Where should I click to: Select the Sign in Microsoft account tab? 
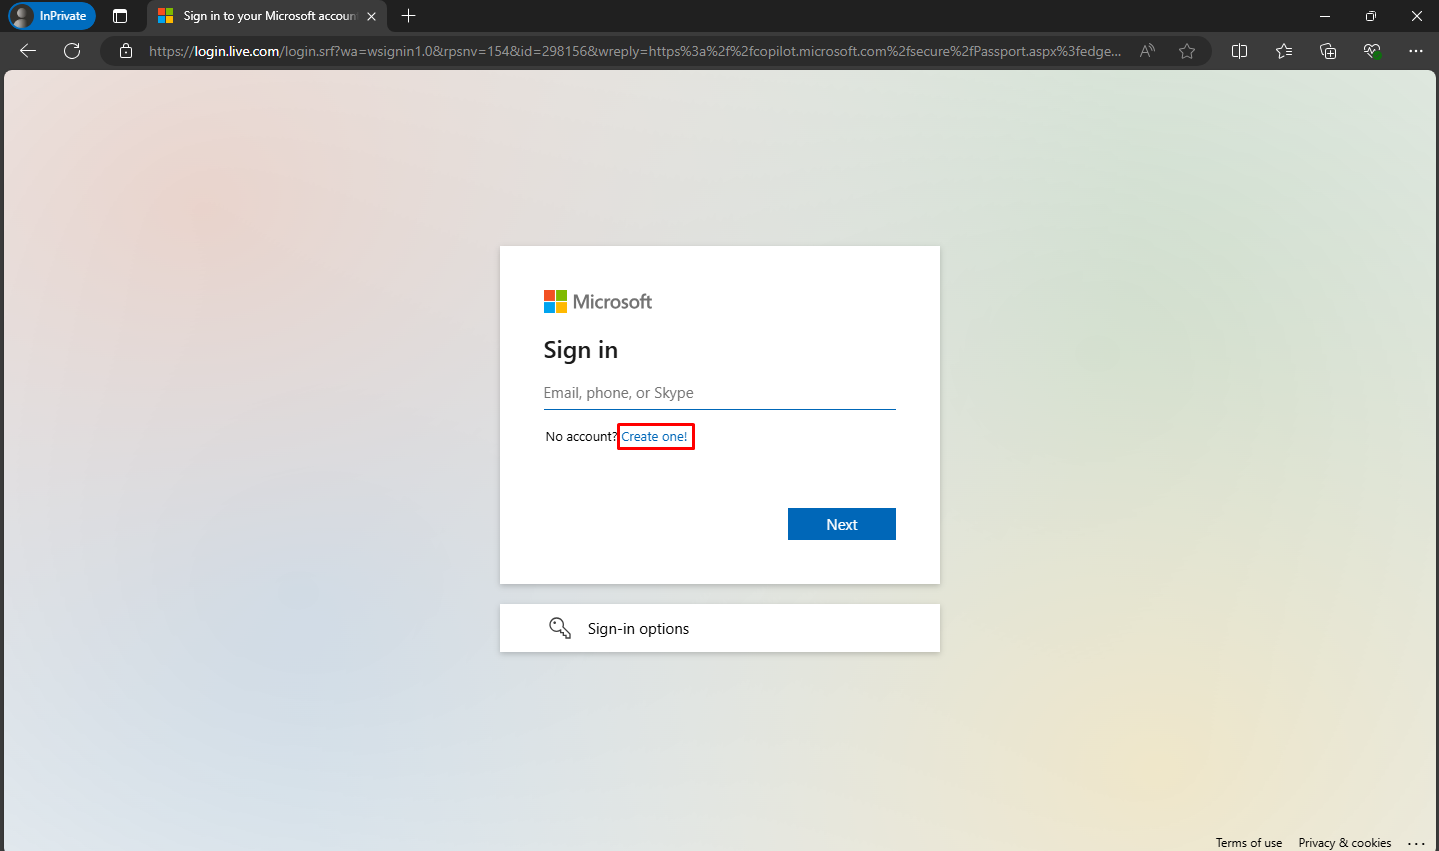pyautogui.click(x=267, y=16)
